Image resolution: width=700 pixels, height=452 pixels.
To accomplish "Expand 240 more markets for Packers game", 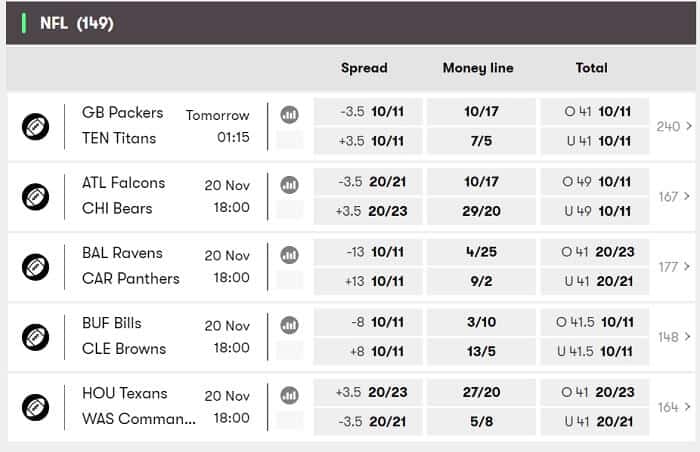I will (x=674, y=126).
